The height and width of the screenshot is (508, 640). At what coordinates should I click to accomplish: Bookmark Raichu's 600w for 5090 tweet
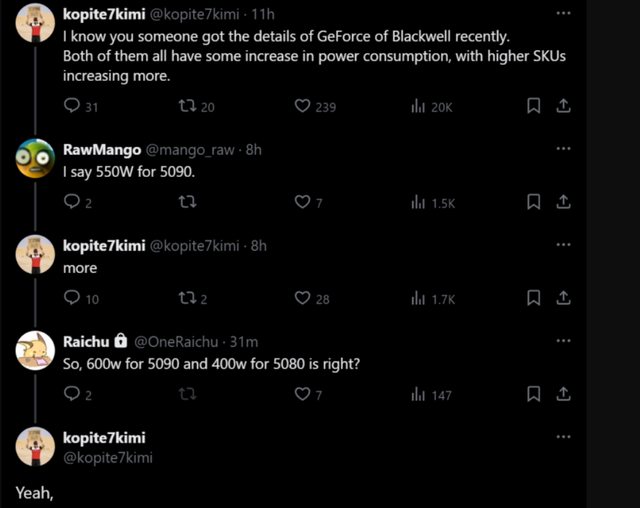(x=534, y=395)
